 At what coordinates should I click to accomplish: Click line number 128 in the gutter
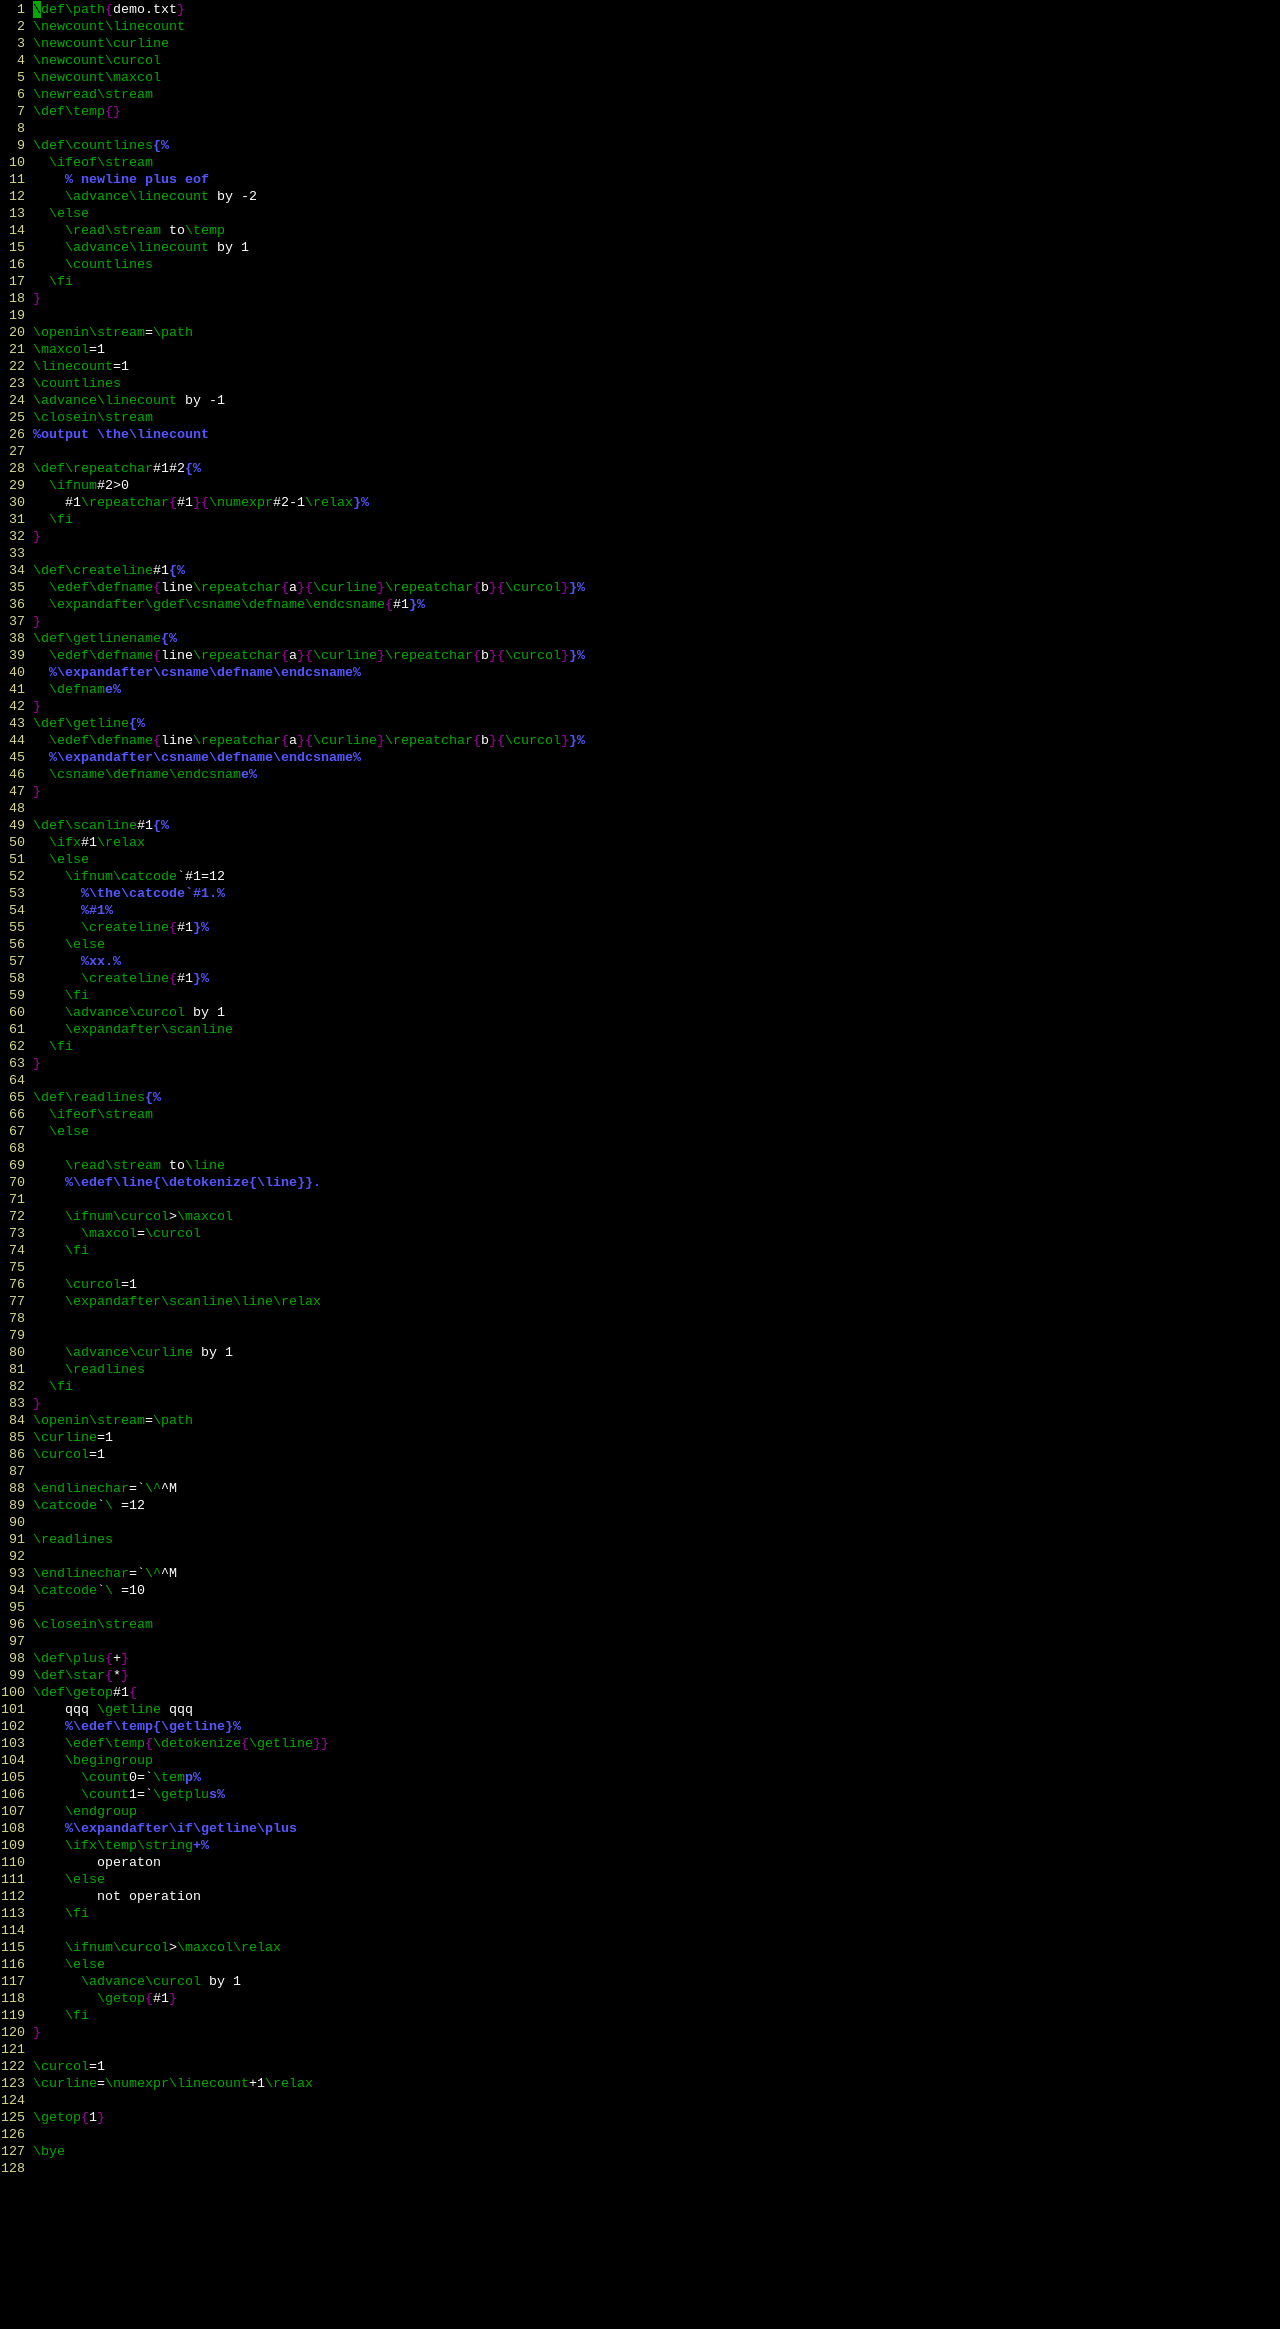coord(13,2168)
